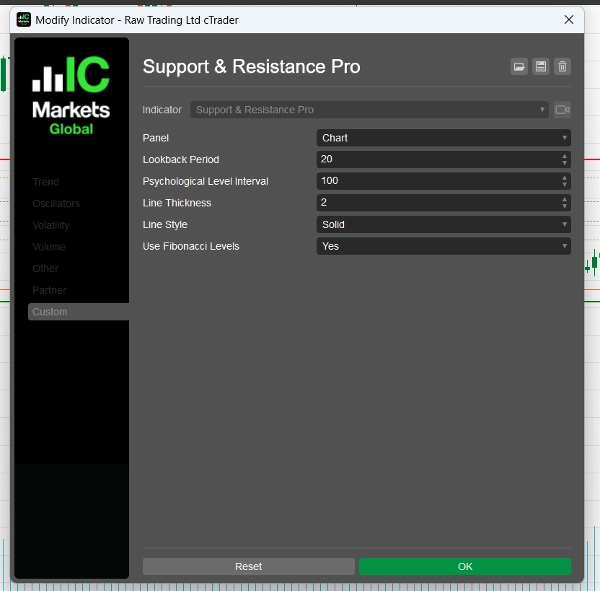Click the video camera icon beside Indicator
This screenshot has height=591, width=600.
[562, 110]
